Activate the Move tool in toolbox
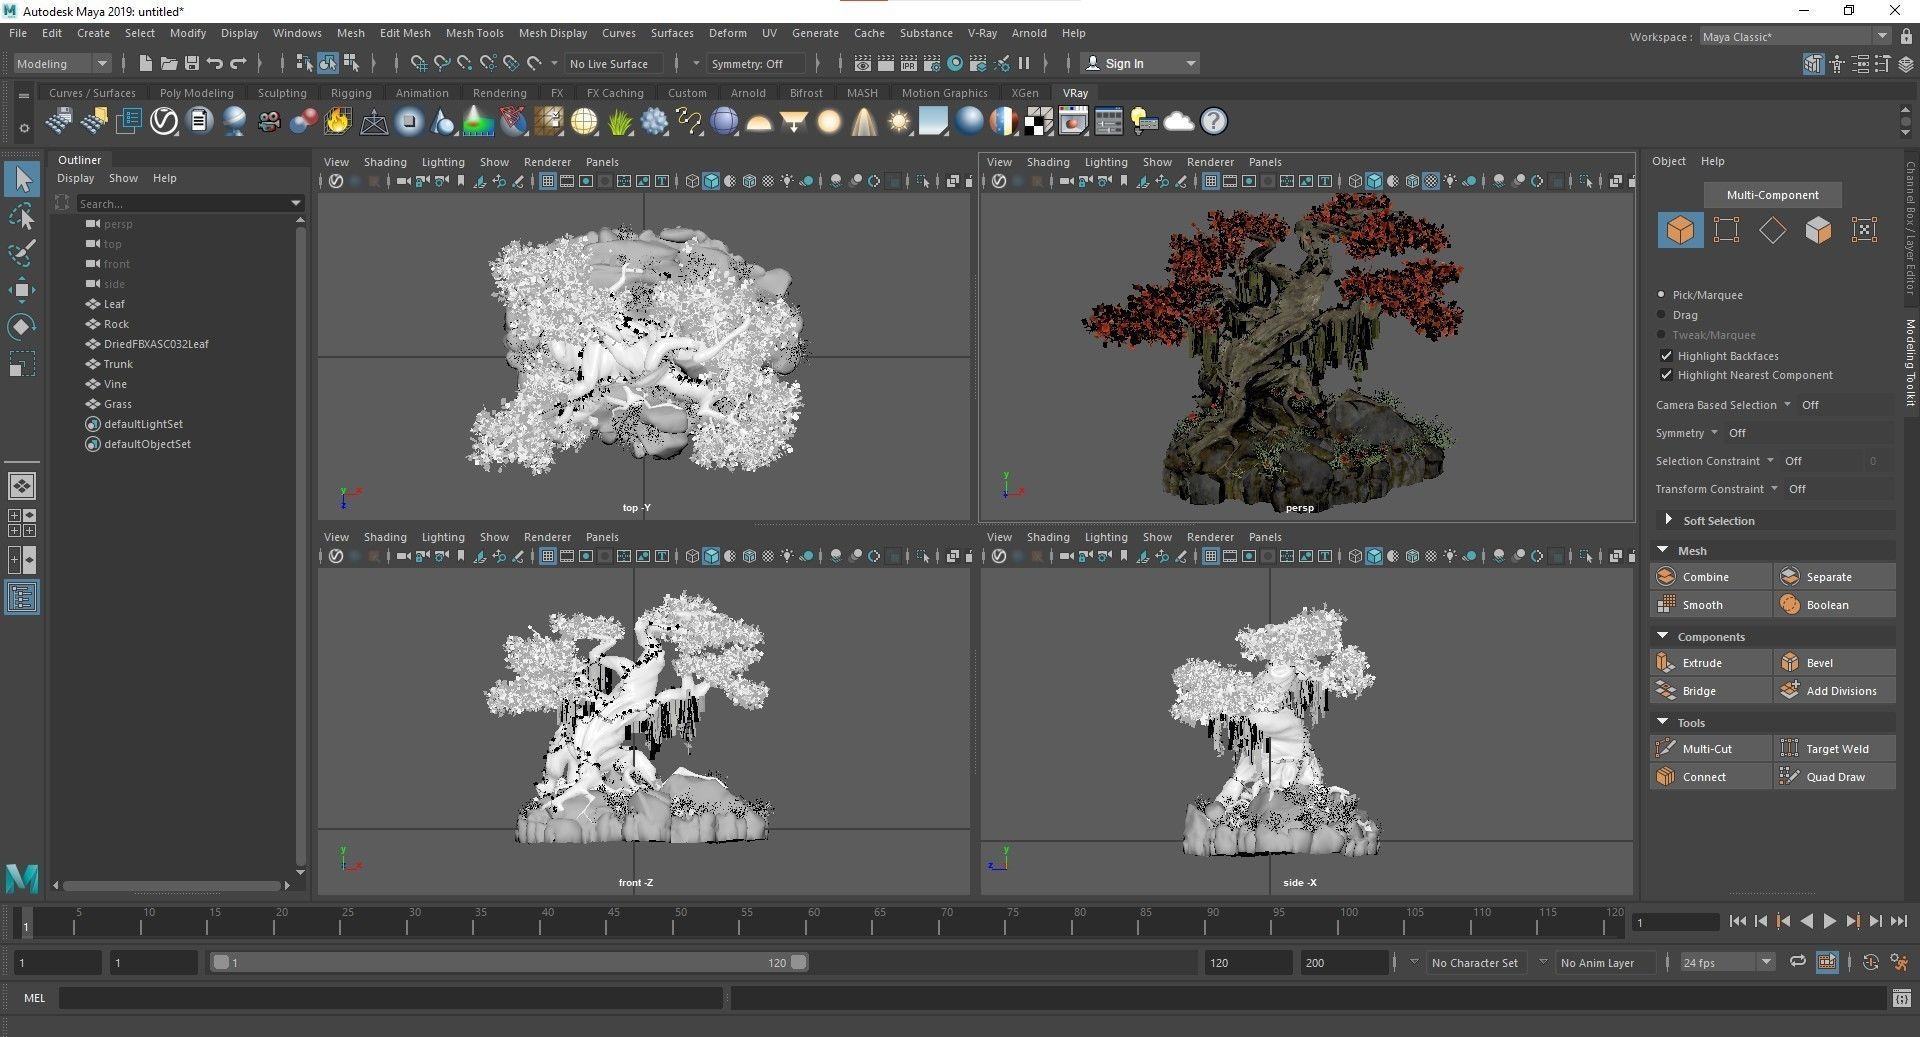1920x1037 pixels. [22, 290]
